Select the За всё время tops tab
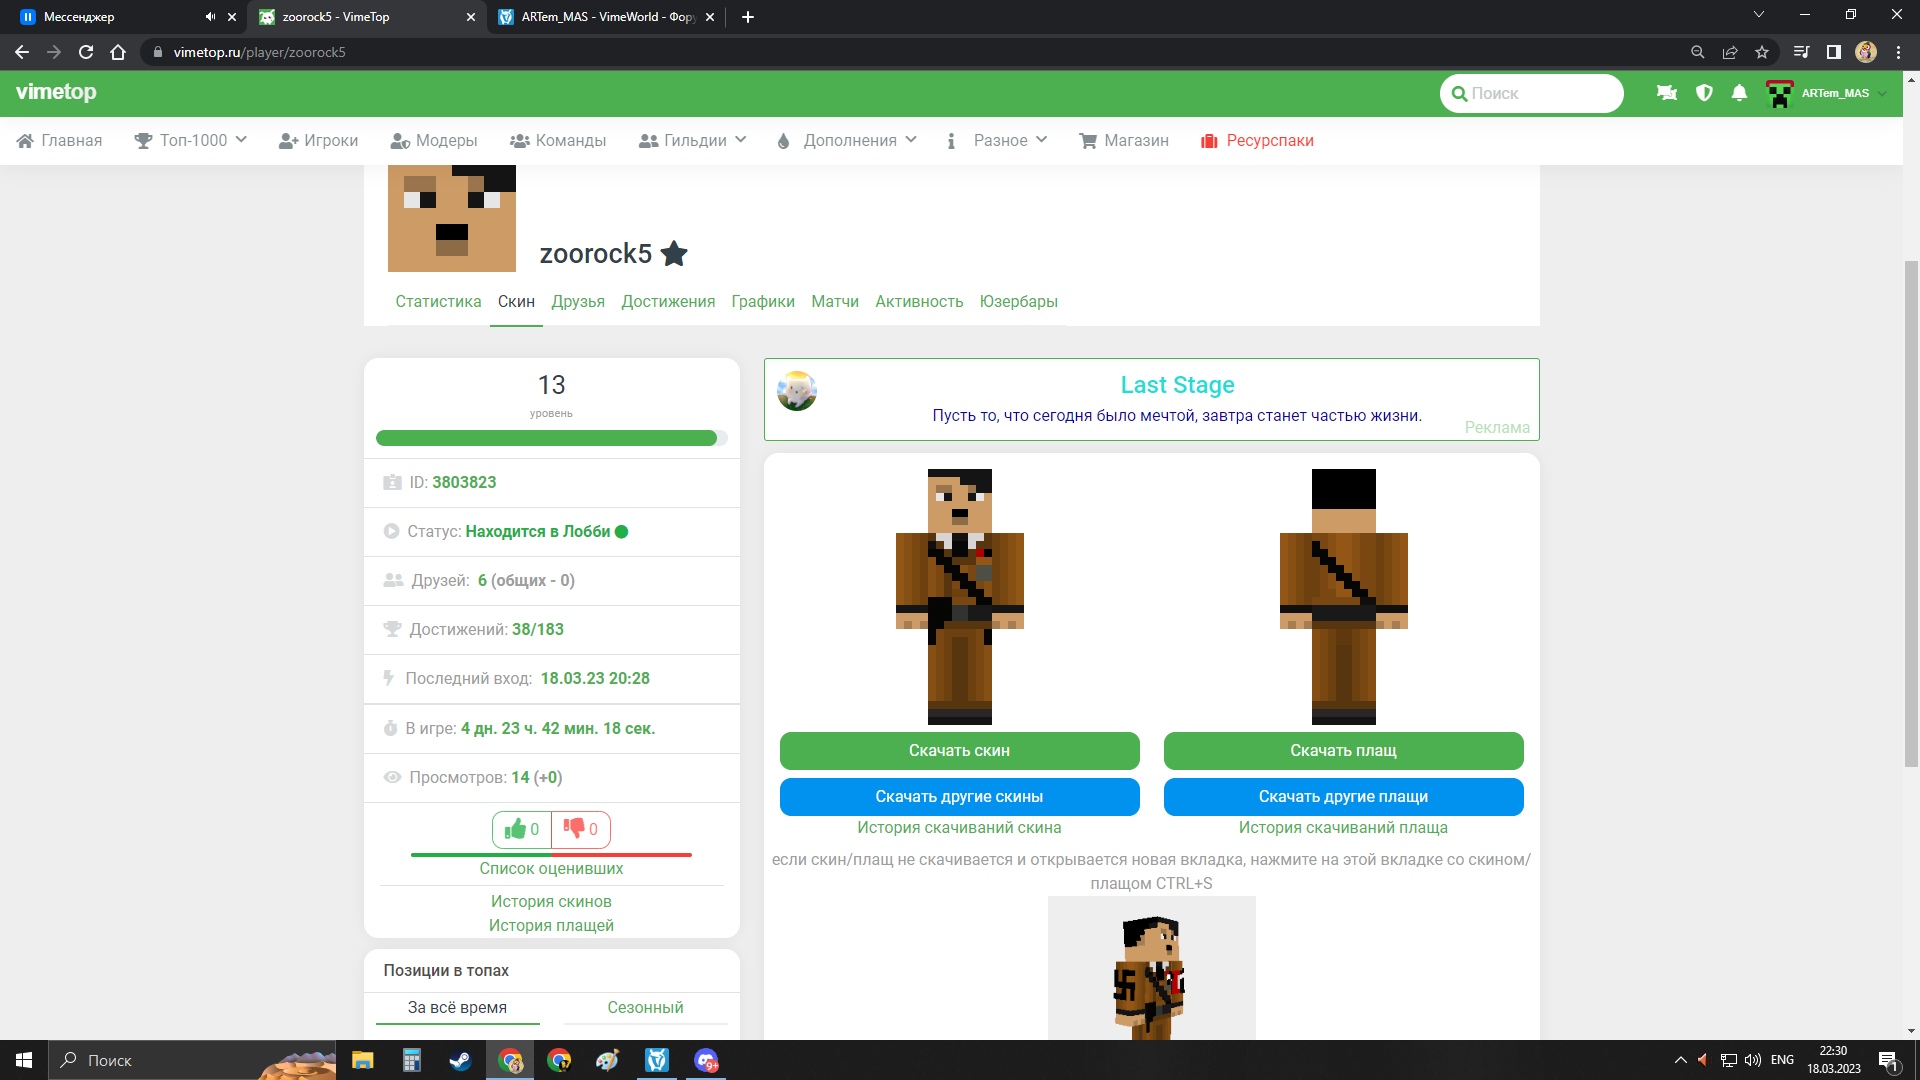The image size is (1920, 1080). [x=457, y=1007]
